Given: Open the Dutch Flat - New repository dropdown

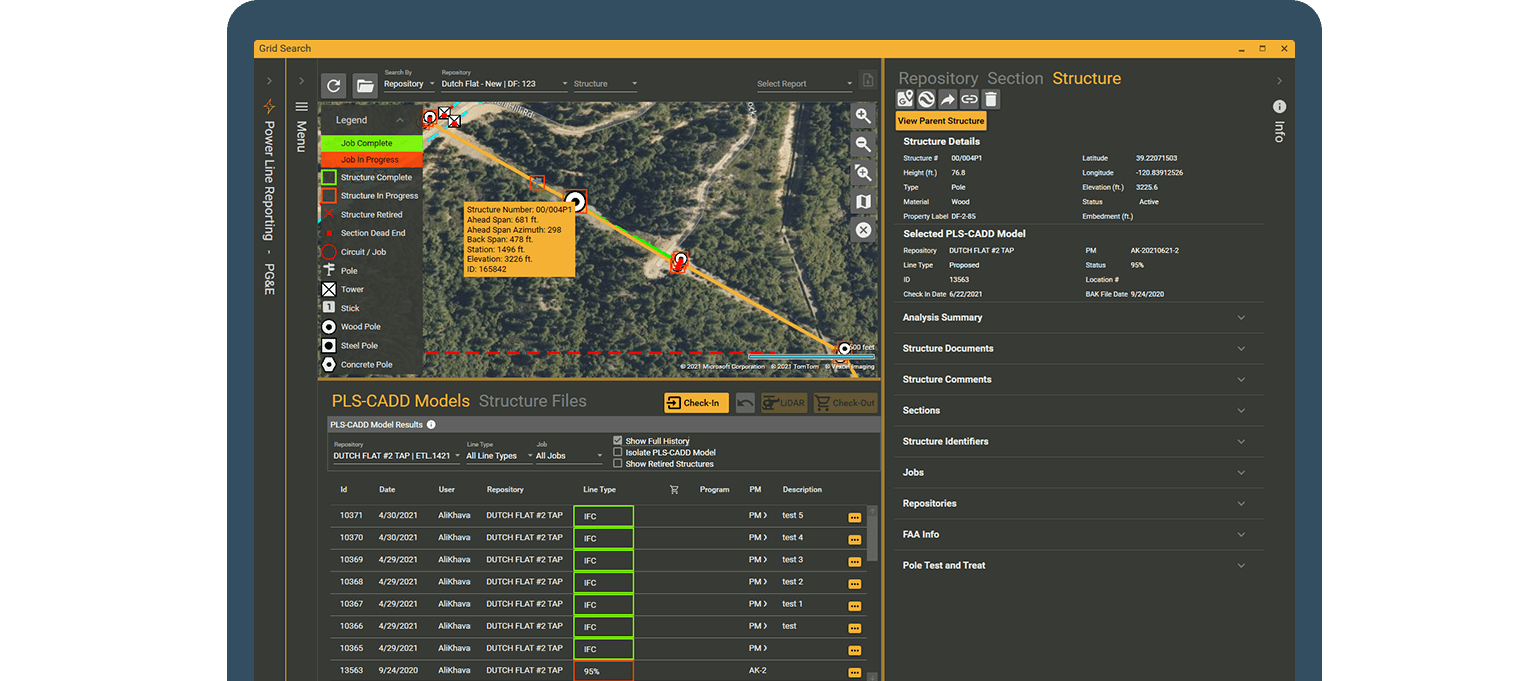Looking at the screenshot, I should [x=504, y=84].
